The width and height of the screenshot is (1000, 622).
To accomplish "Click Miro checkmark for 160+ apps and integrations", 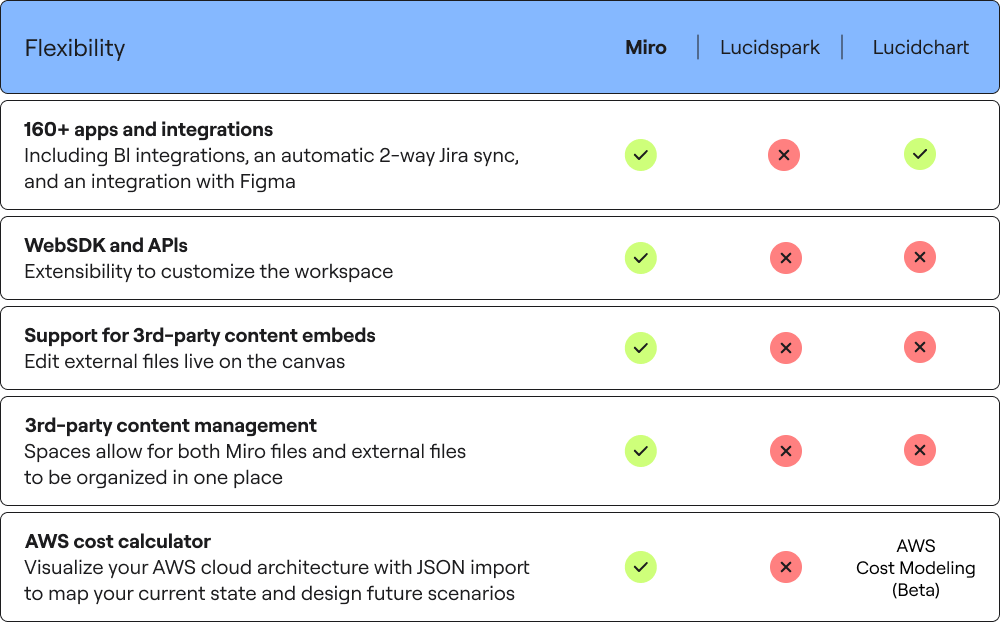I will (x=641, y=155).
